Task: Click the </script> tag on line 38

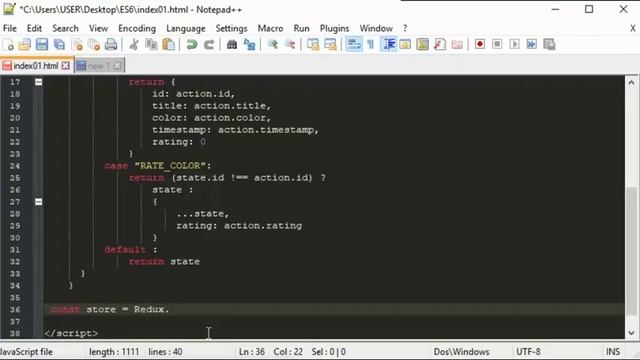Action: point(71,333)
